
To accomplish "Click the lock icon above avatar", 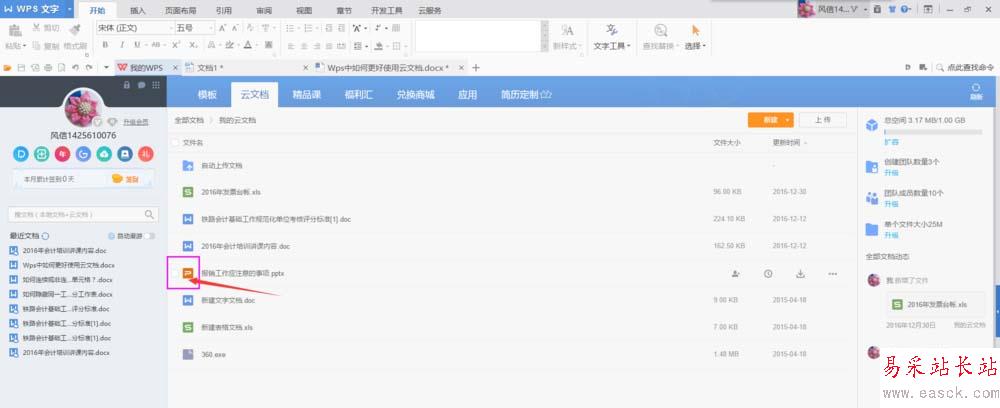I will tap(127, 85).
